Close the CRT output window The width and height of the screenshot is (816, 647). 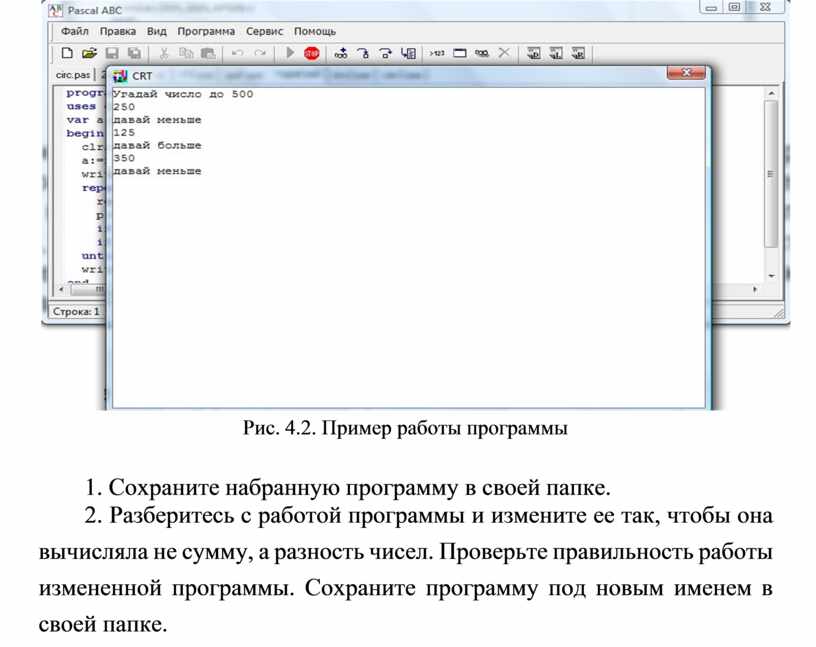pyautogui.click(x=686, y=73)
